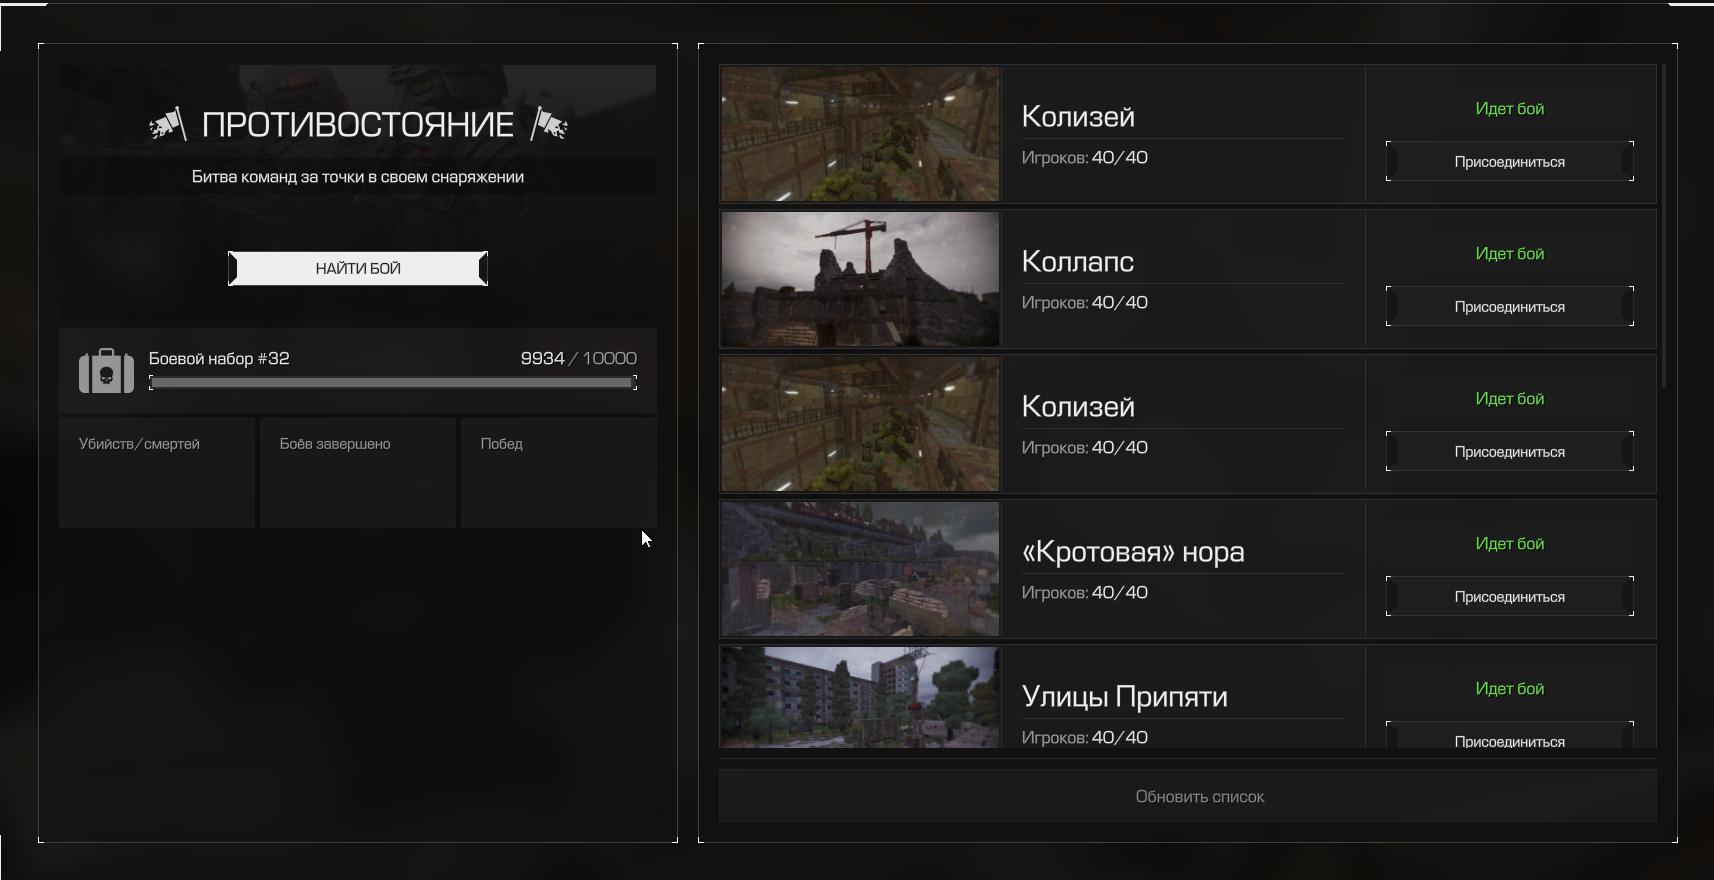1714x880 pixels.
Task: Click the Боевой набор progress bar
Action: point(393,382)
